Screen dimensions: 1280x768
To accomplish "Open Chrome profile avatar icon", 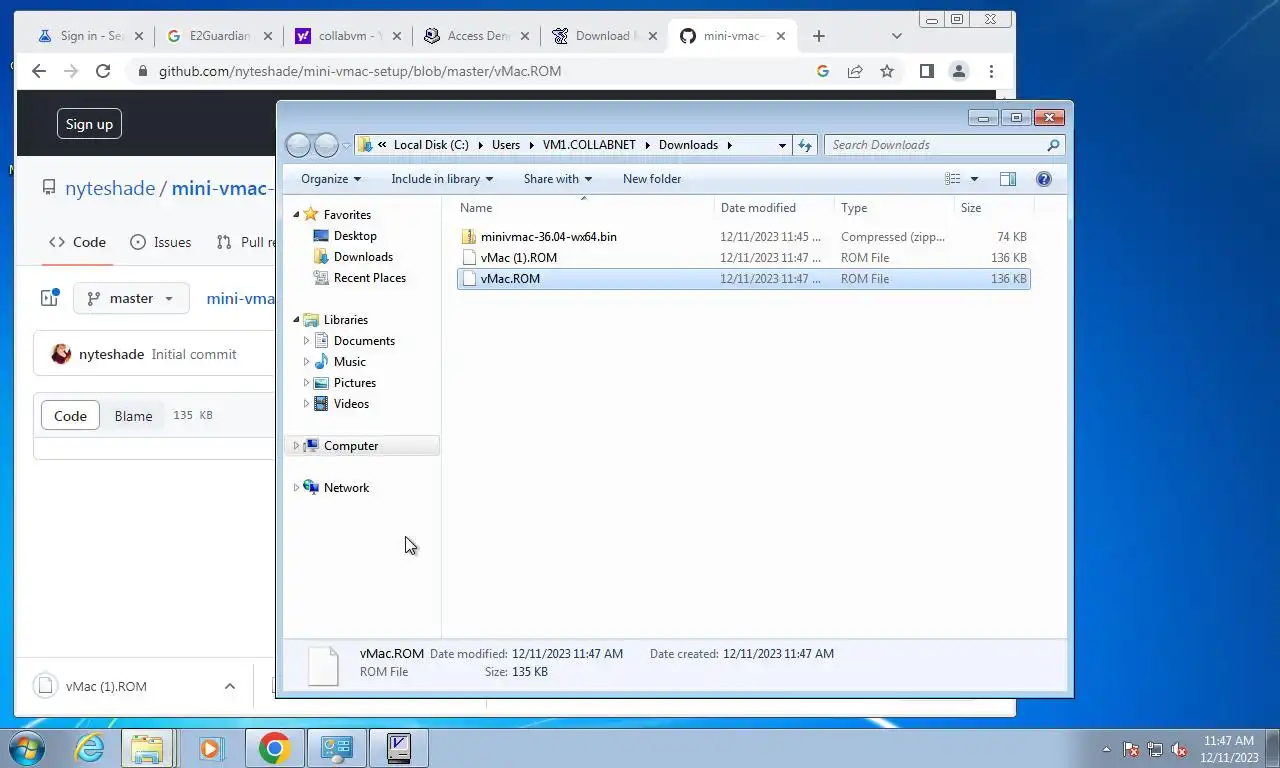I will [959, 71].
